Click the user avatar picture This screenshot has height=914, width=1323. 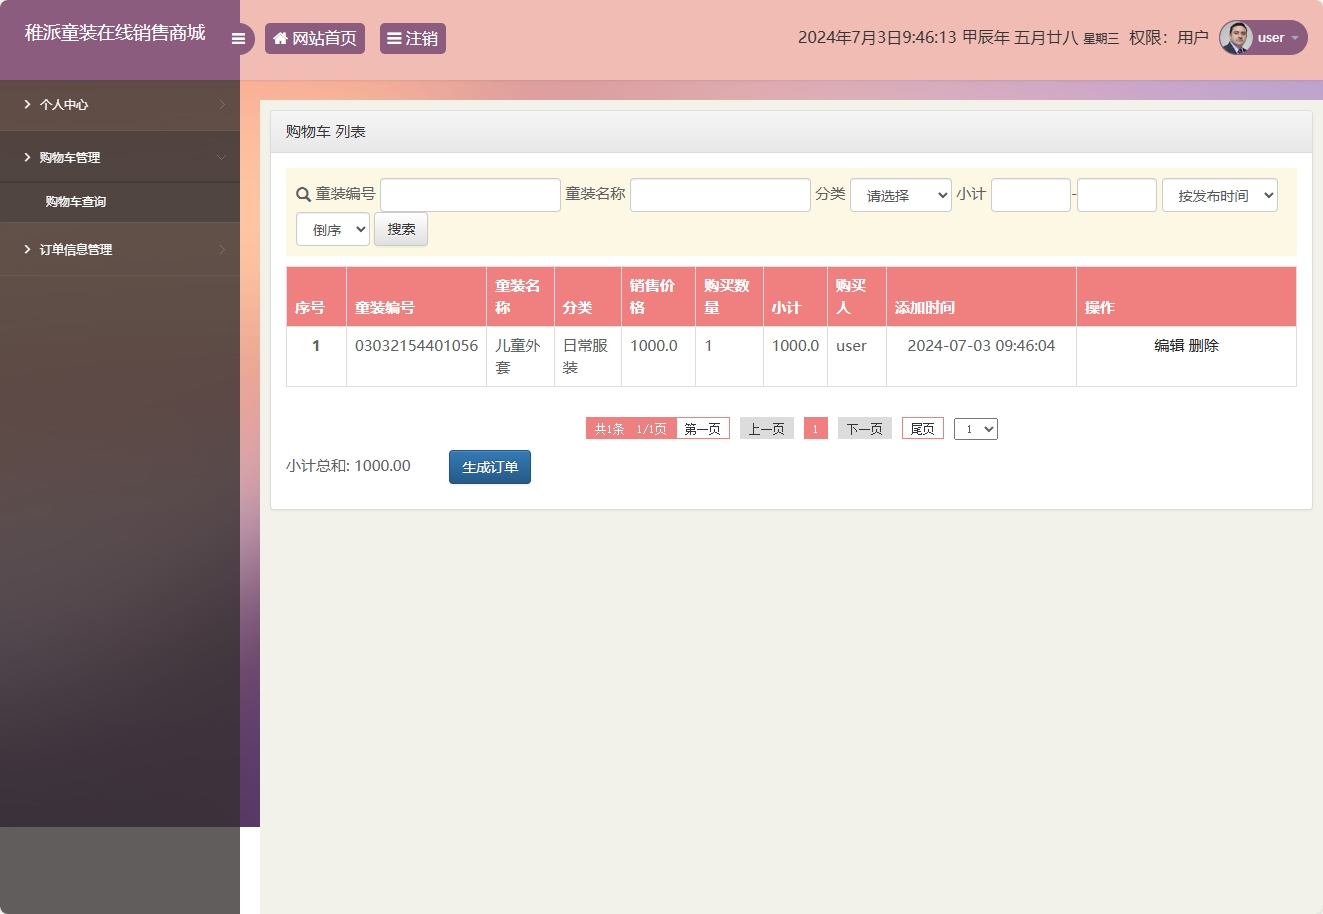[1237, 38]
